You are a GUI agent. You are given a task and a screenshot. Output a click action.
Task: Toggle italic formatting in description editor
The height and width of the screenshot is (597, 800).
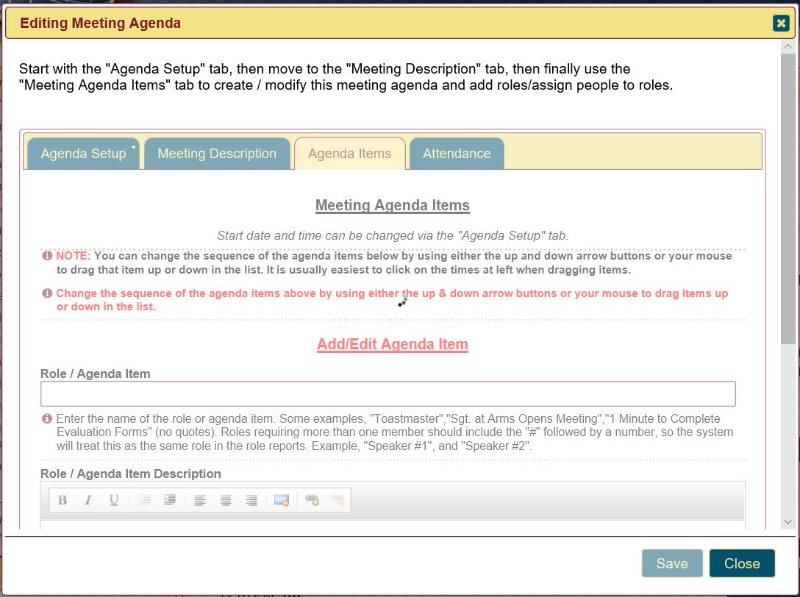88,500
